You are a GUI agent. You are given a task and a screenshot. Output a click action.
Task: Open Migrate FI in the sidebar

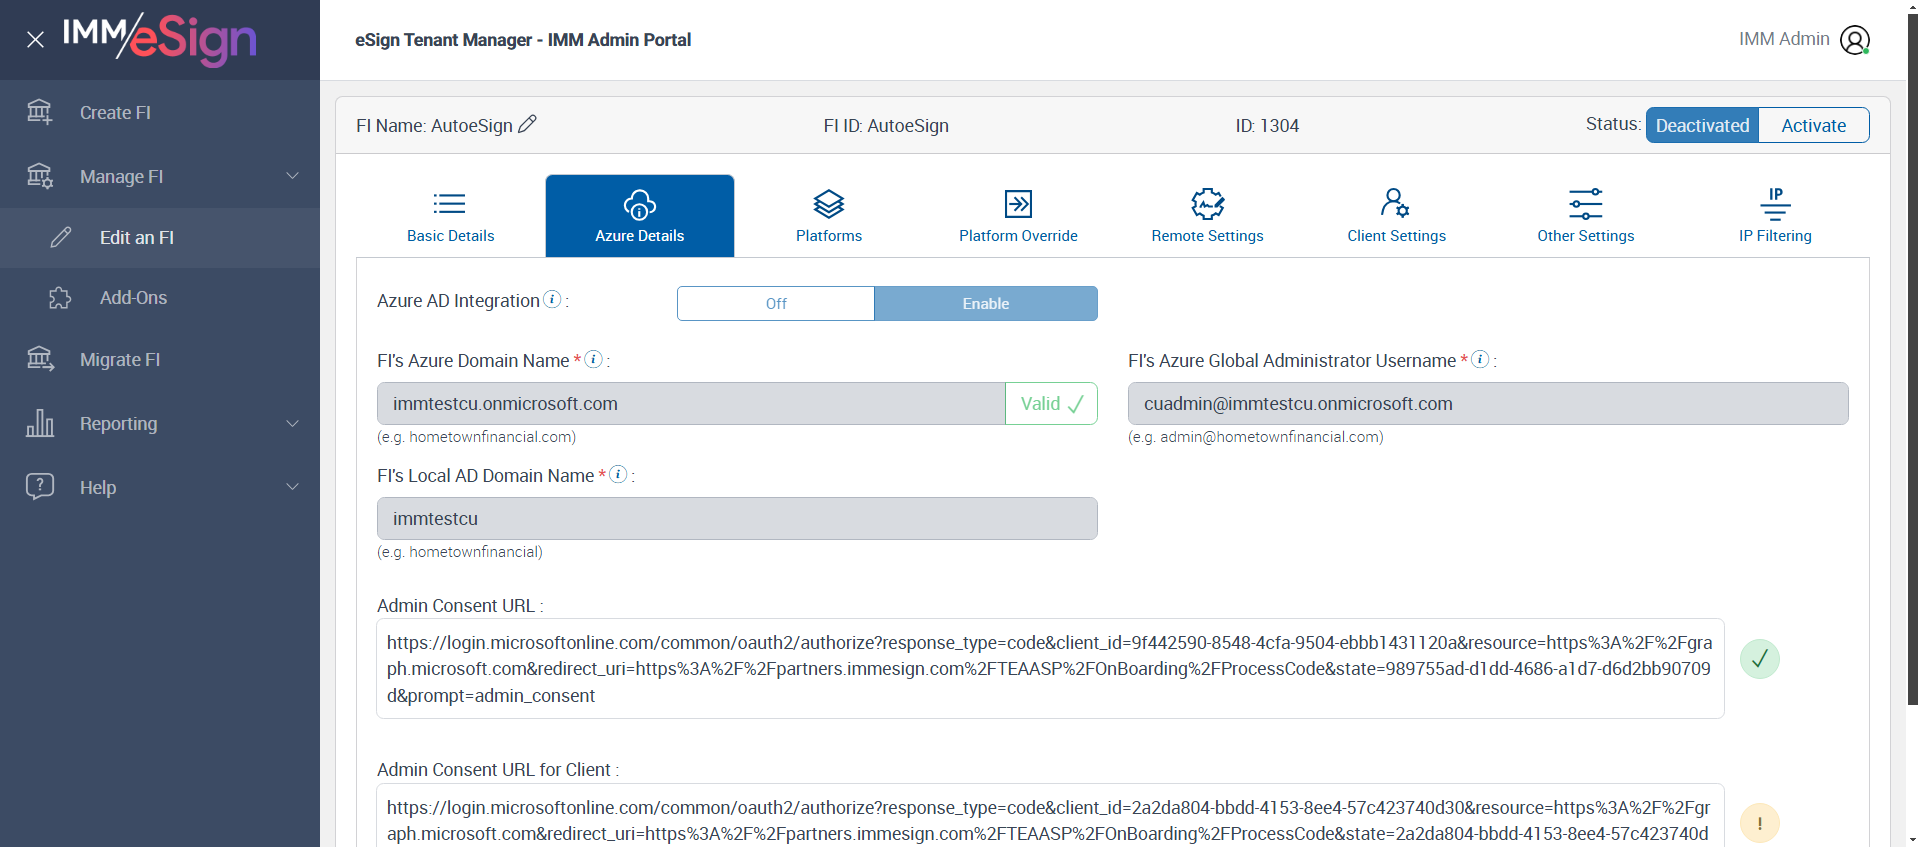(160, 360)
